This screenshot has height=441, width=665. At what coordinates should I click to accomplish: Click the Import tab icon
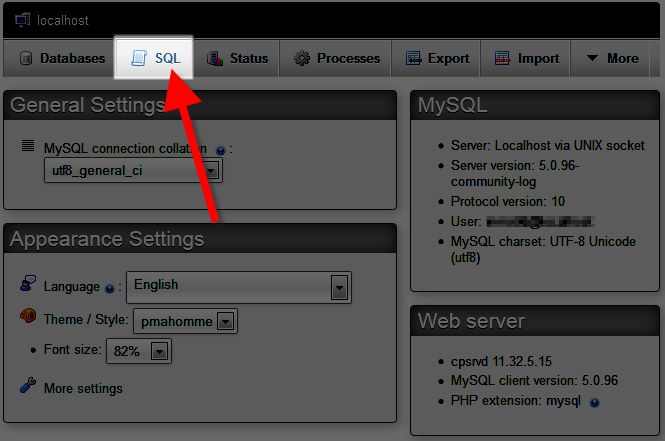502,59
